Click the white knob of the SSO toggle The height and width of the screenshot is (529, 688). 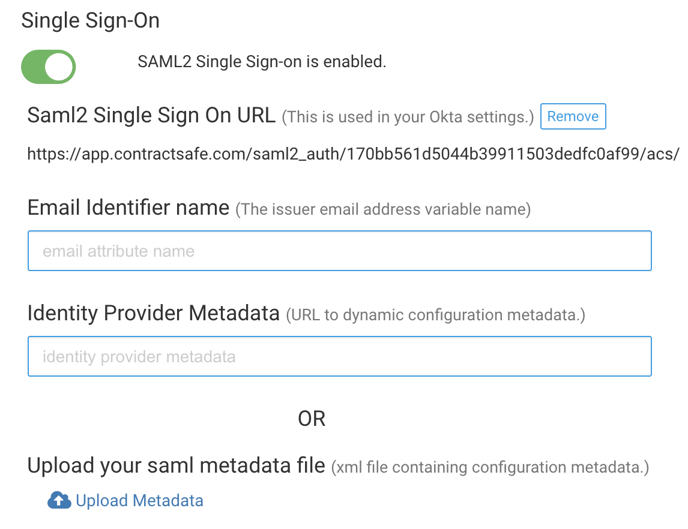coord(59,67)
